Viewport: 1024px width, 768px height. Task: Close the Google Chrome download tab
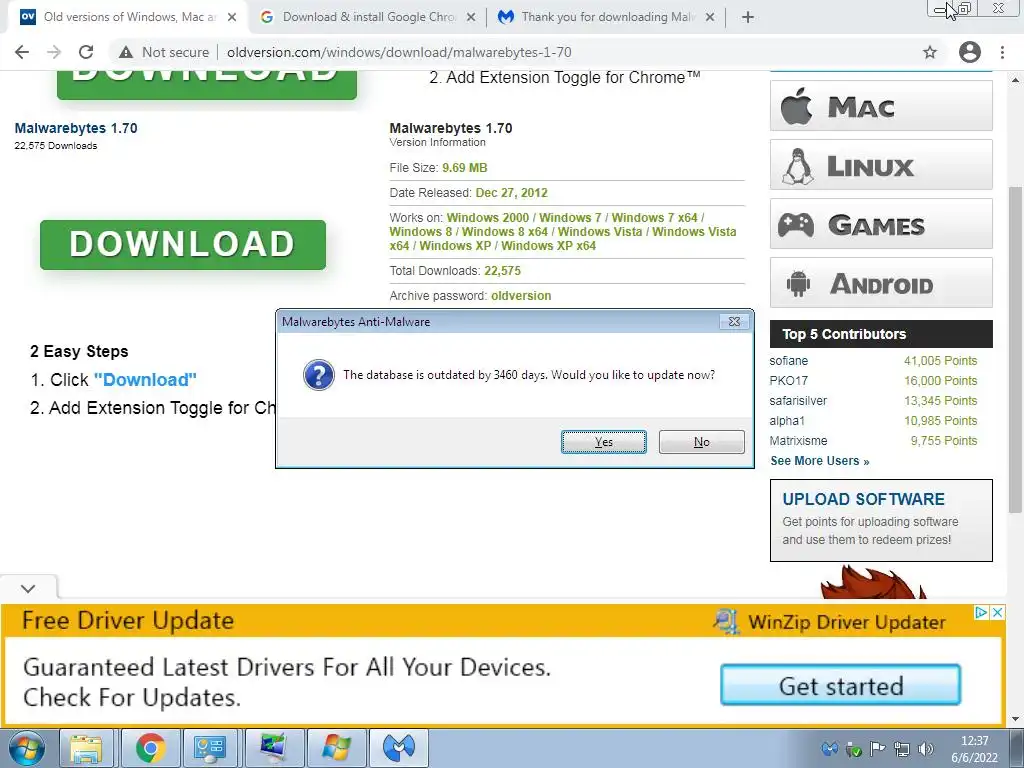[470, 17]
